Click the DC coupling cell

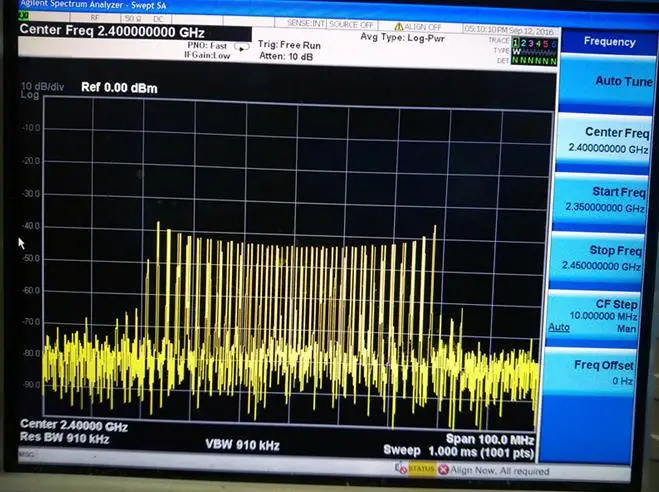tap(158, 19)
